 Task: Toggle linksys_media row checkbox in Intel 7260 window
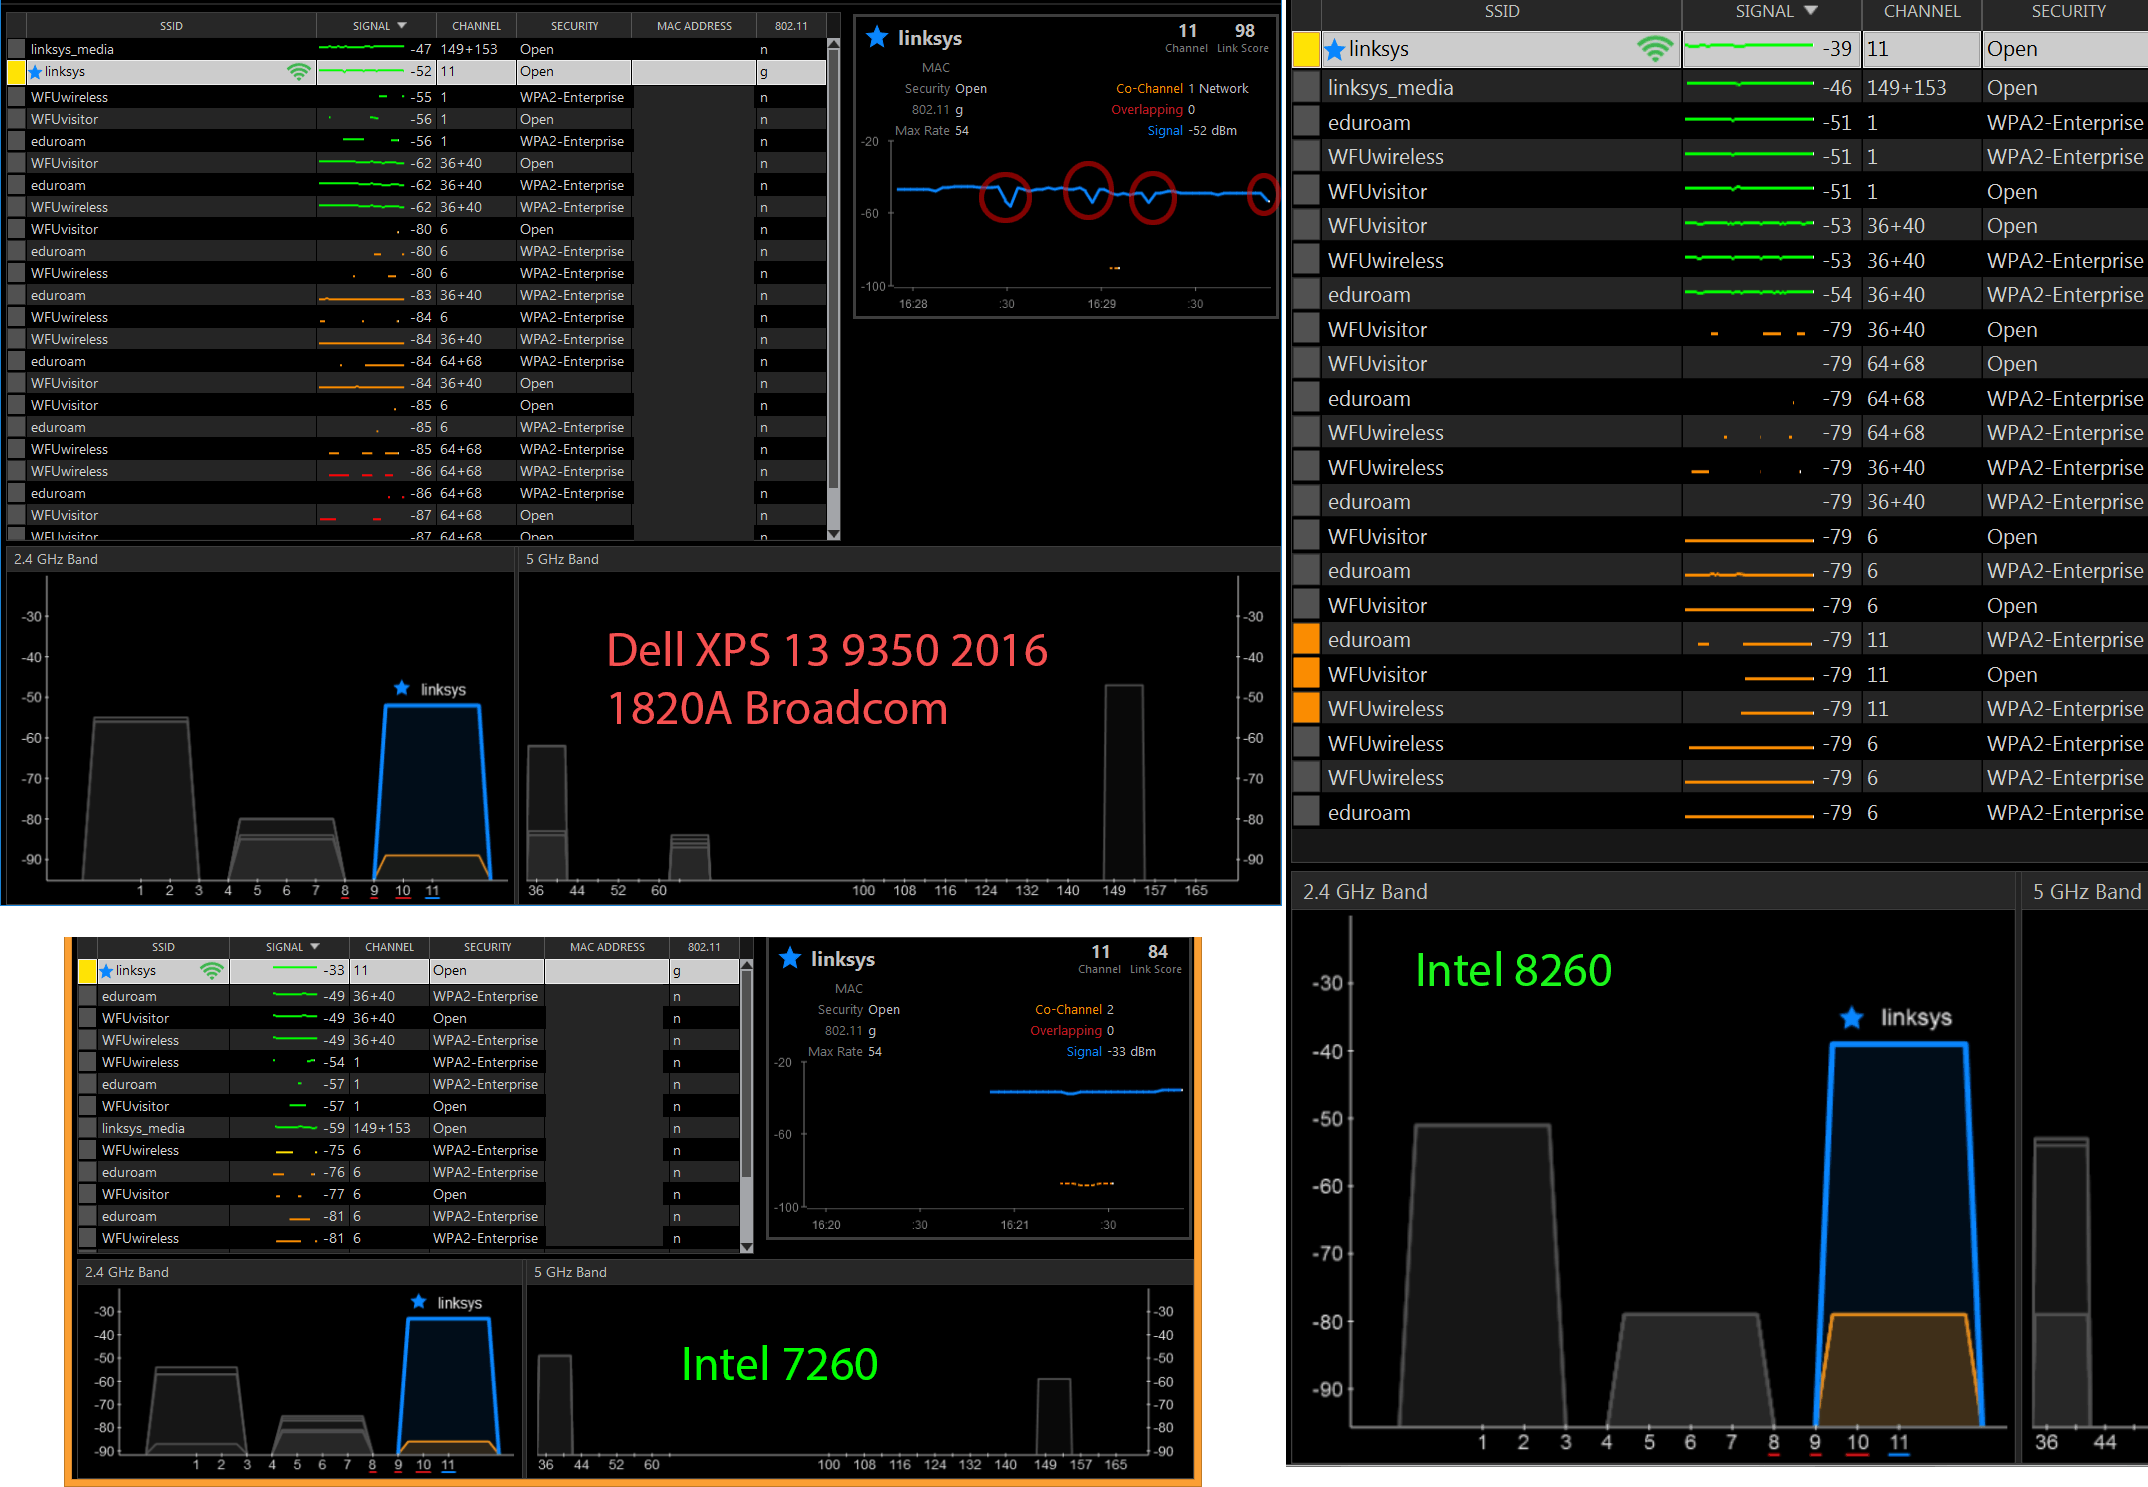(87, 1128)
